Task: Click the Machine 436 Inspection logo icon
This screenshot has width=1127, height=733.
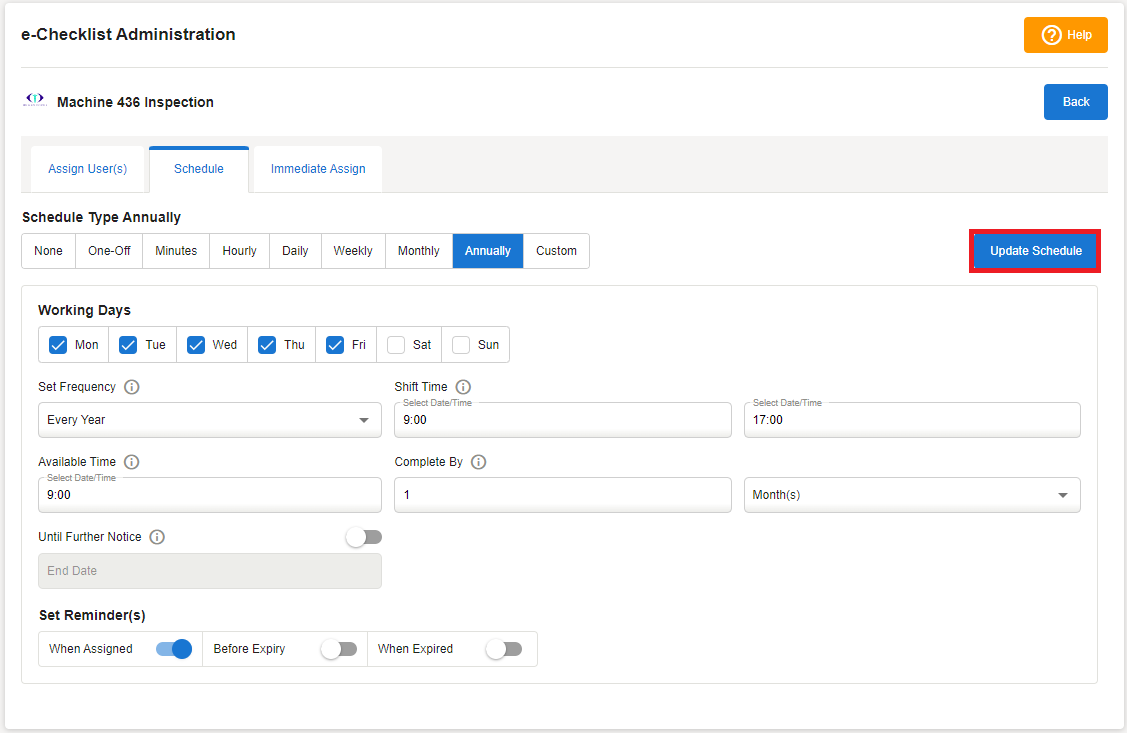Action: click(35, 100)
